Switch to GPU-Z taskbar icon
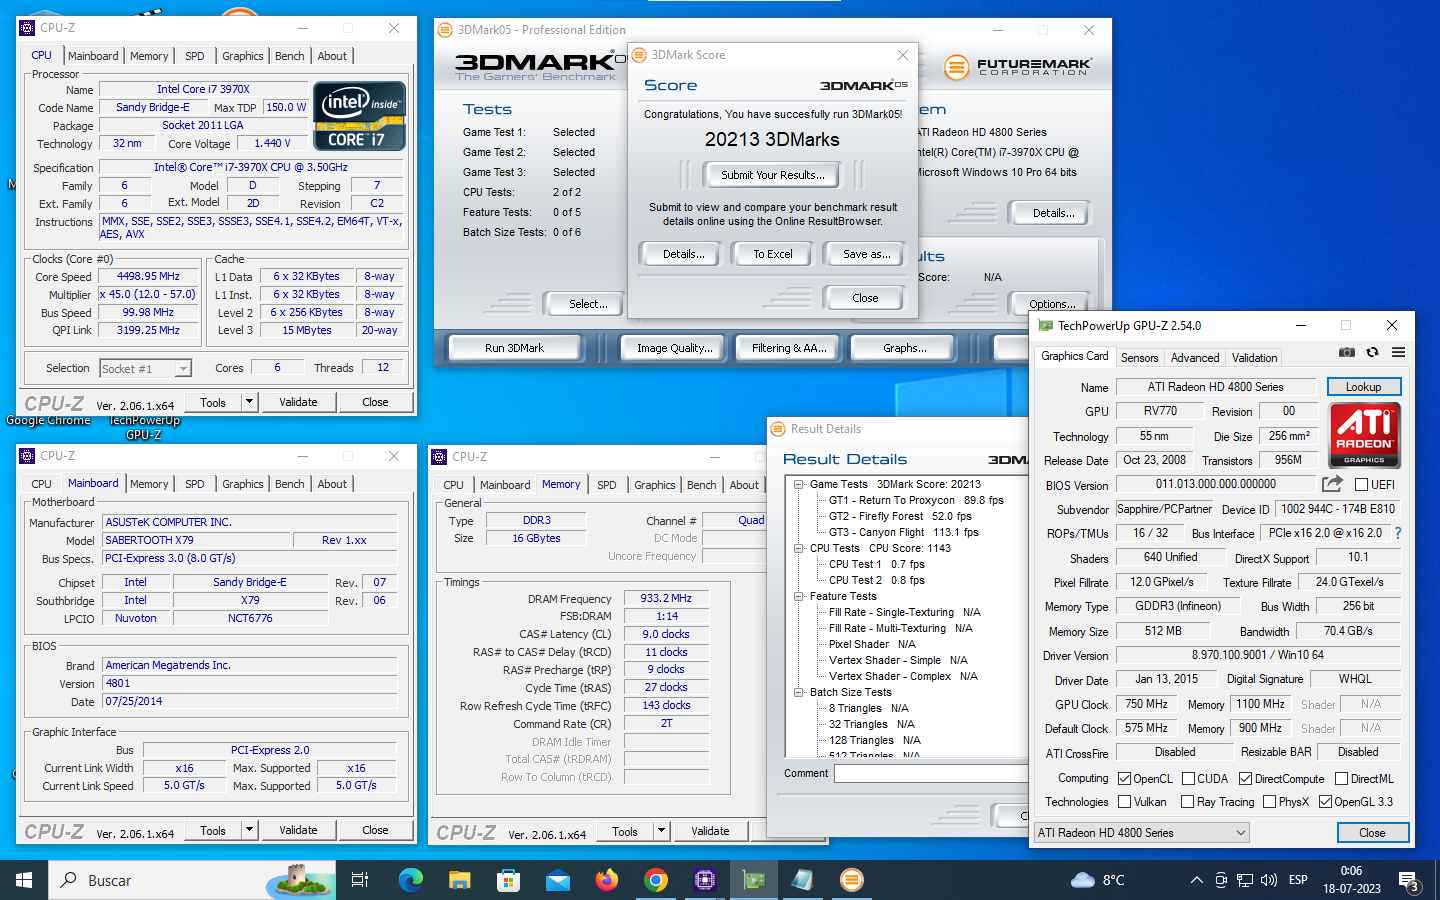 point(754,880)
